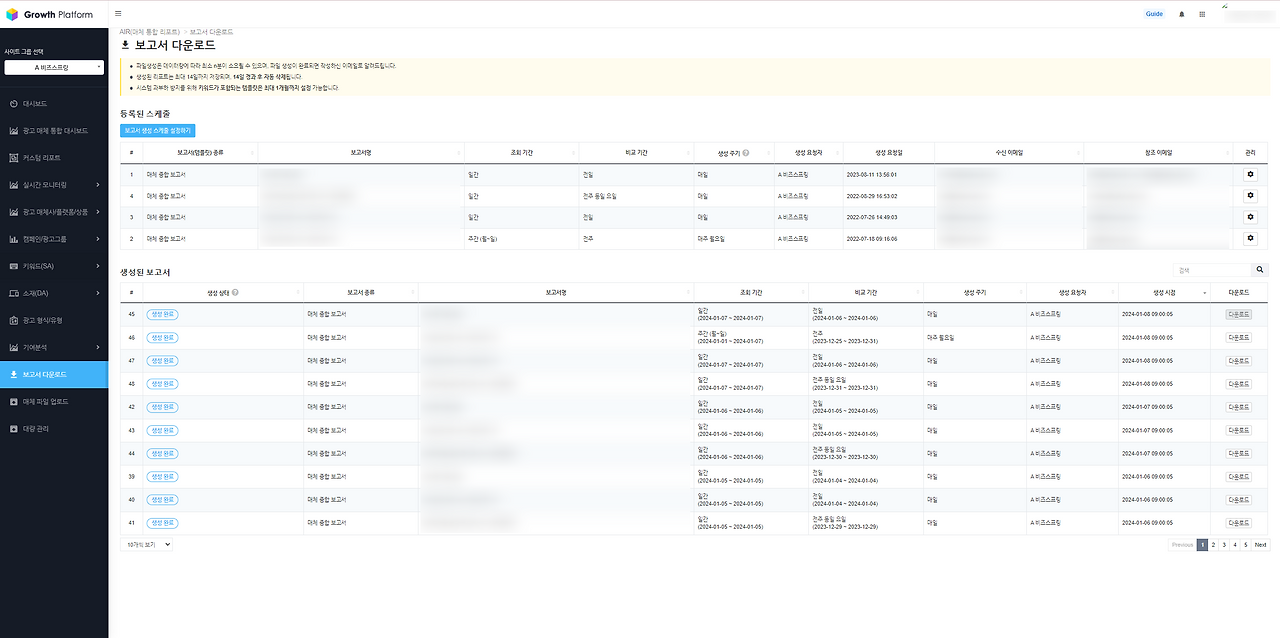Open 커스텀 리포트 in the sidebar
Viewport: 1280px width, 638px height.
pyautogui.click(x=54, y=157)
